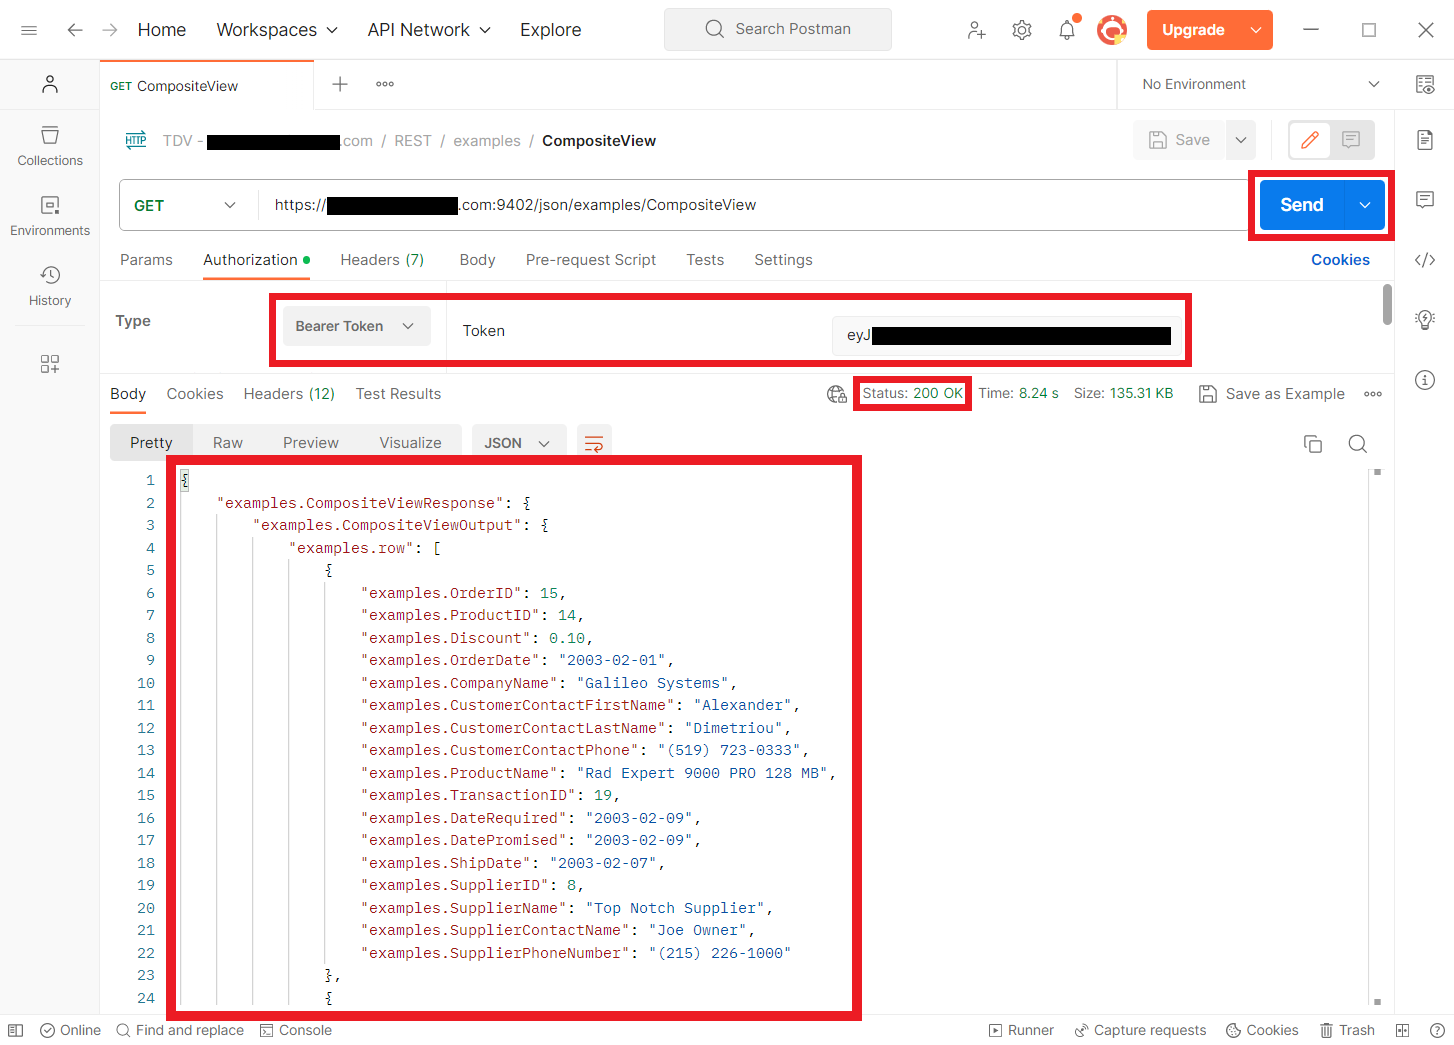
Task: Open tab options three-dots menu
Action: coord(385,84)
